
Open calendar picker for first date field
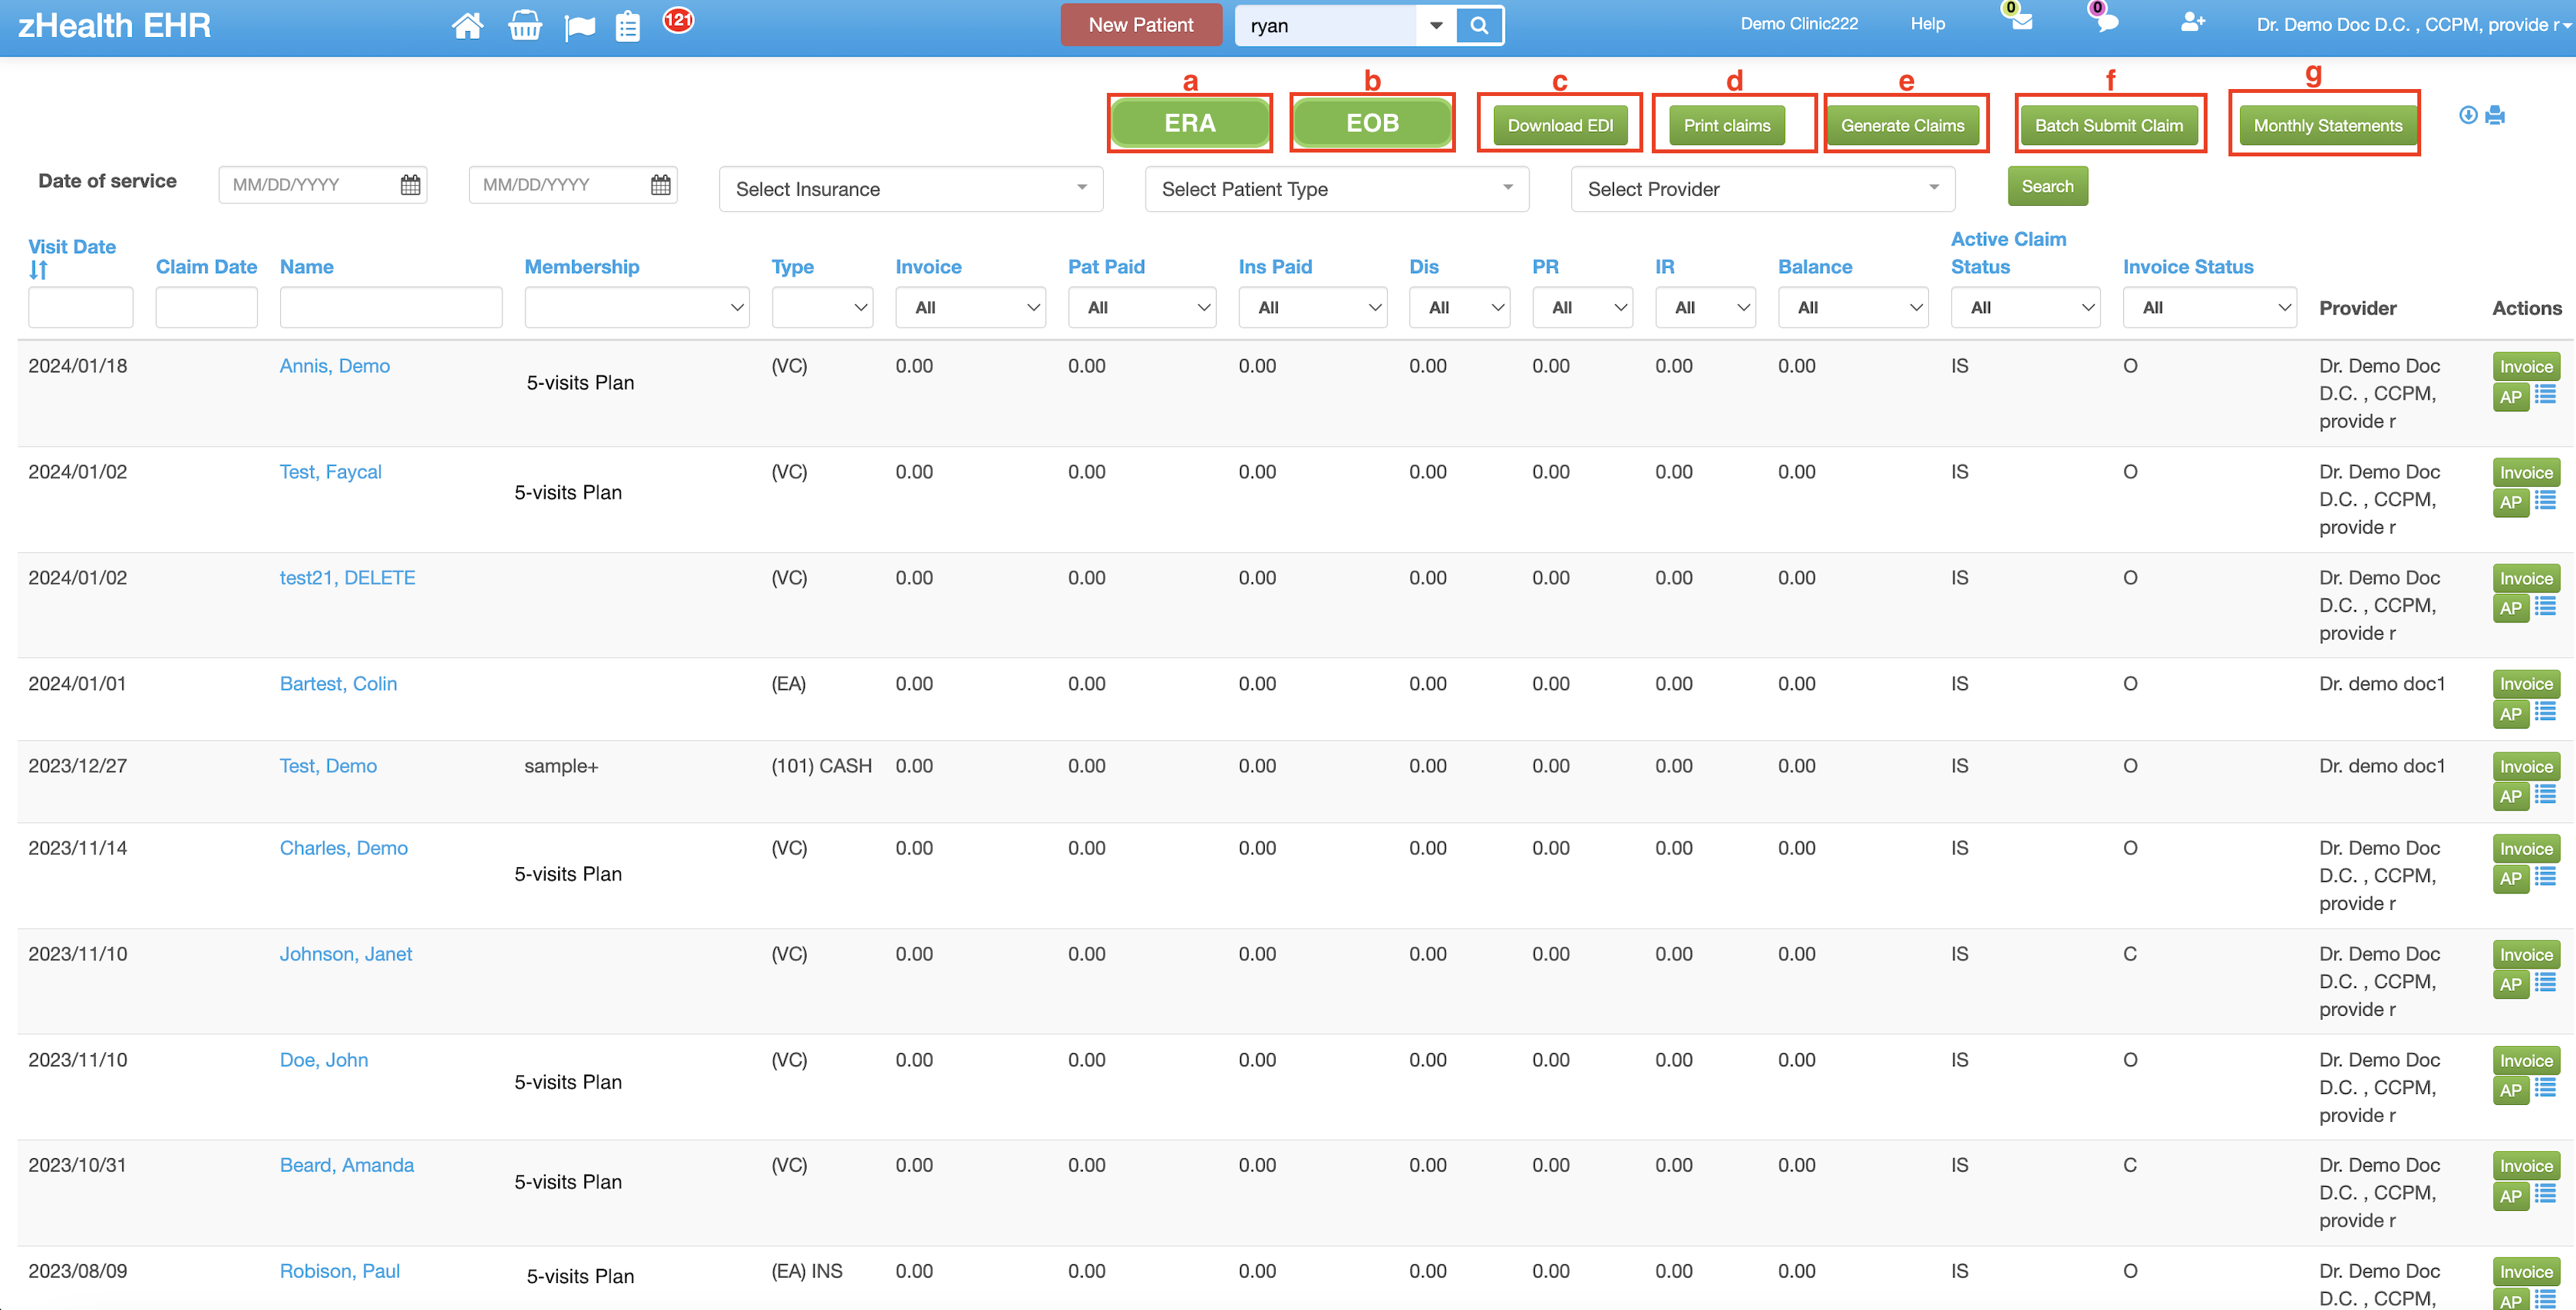point(410,185)
